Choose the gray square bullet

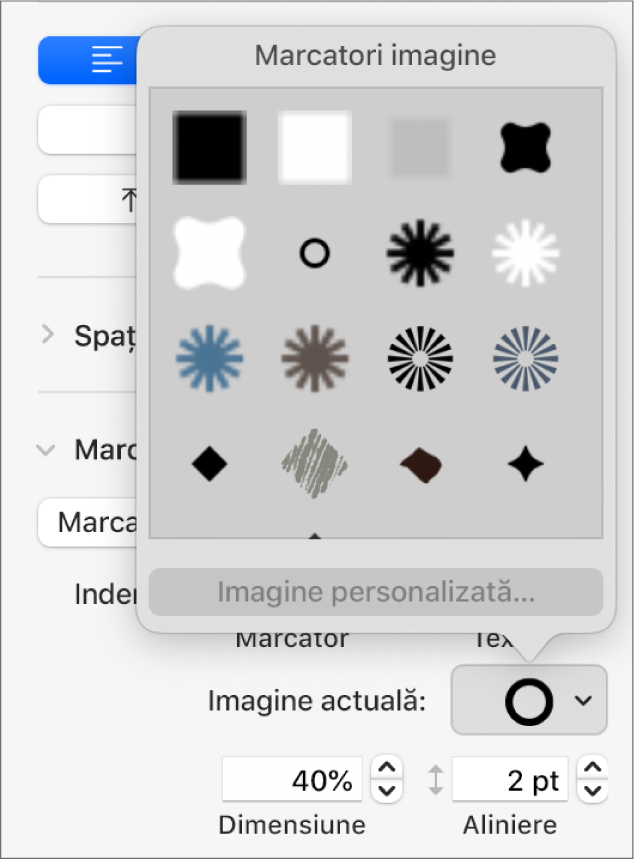[420, 145]
